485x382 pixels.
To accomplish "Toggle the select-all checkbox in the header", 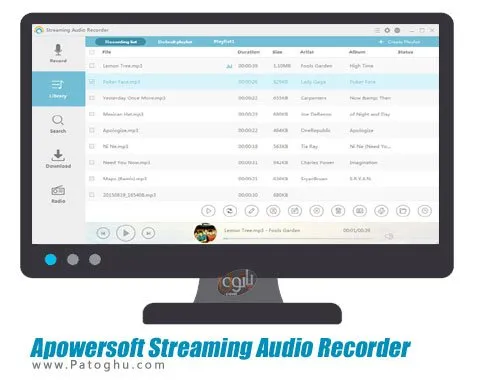I will [92, 52].
